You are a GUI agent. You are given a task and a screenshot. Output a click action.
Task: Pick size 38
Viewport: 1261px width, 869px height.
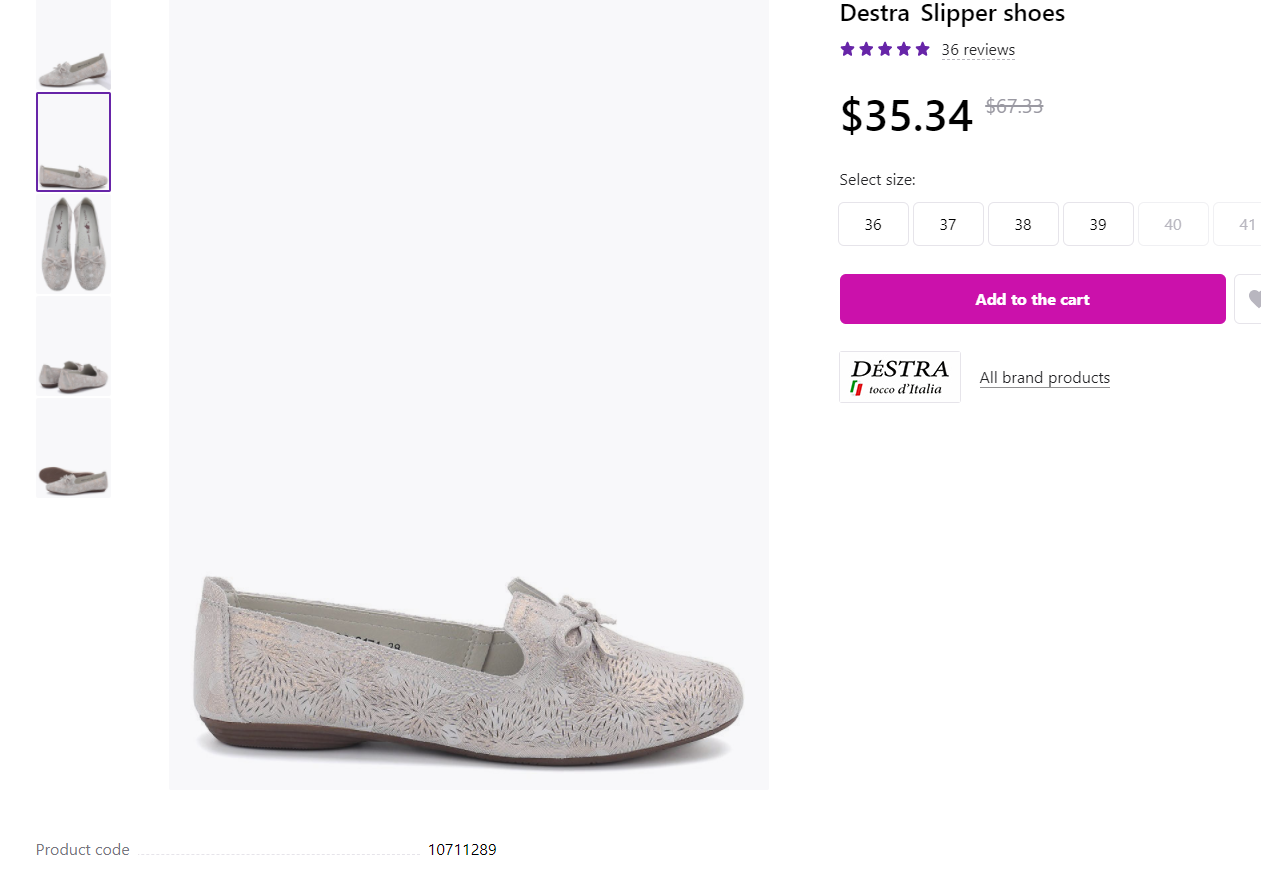(1023, 224)
